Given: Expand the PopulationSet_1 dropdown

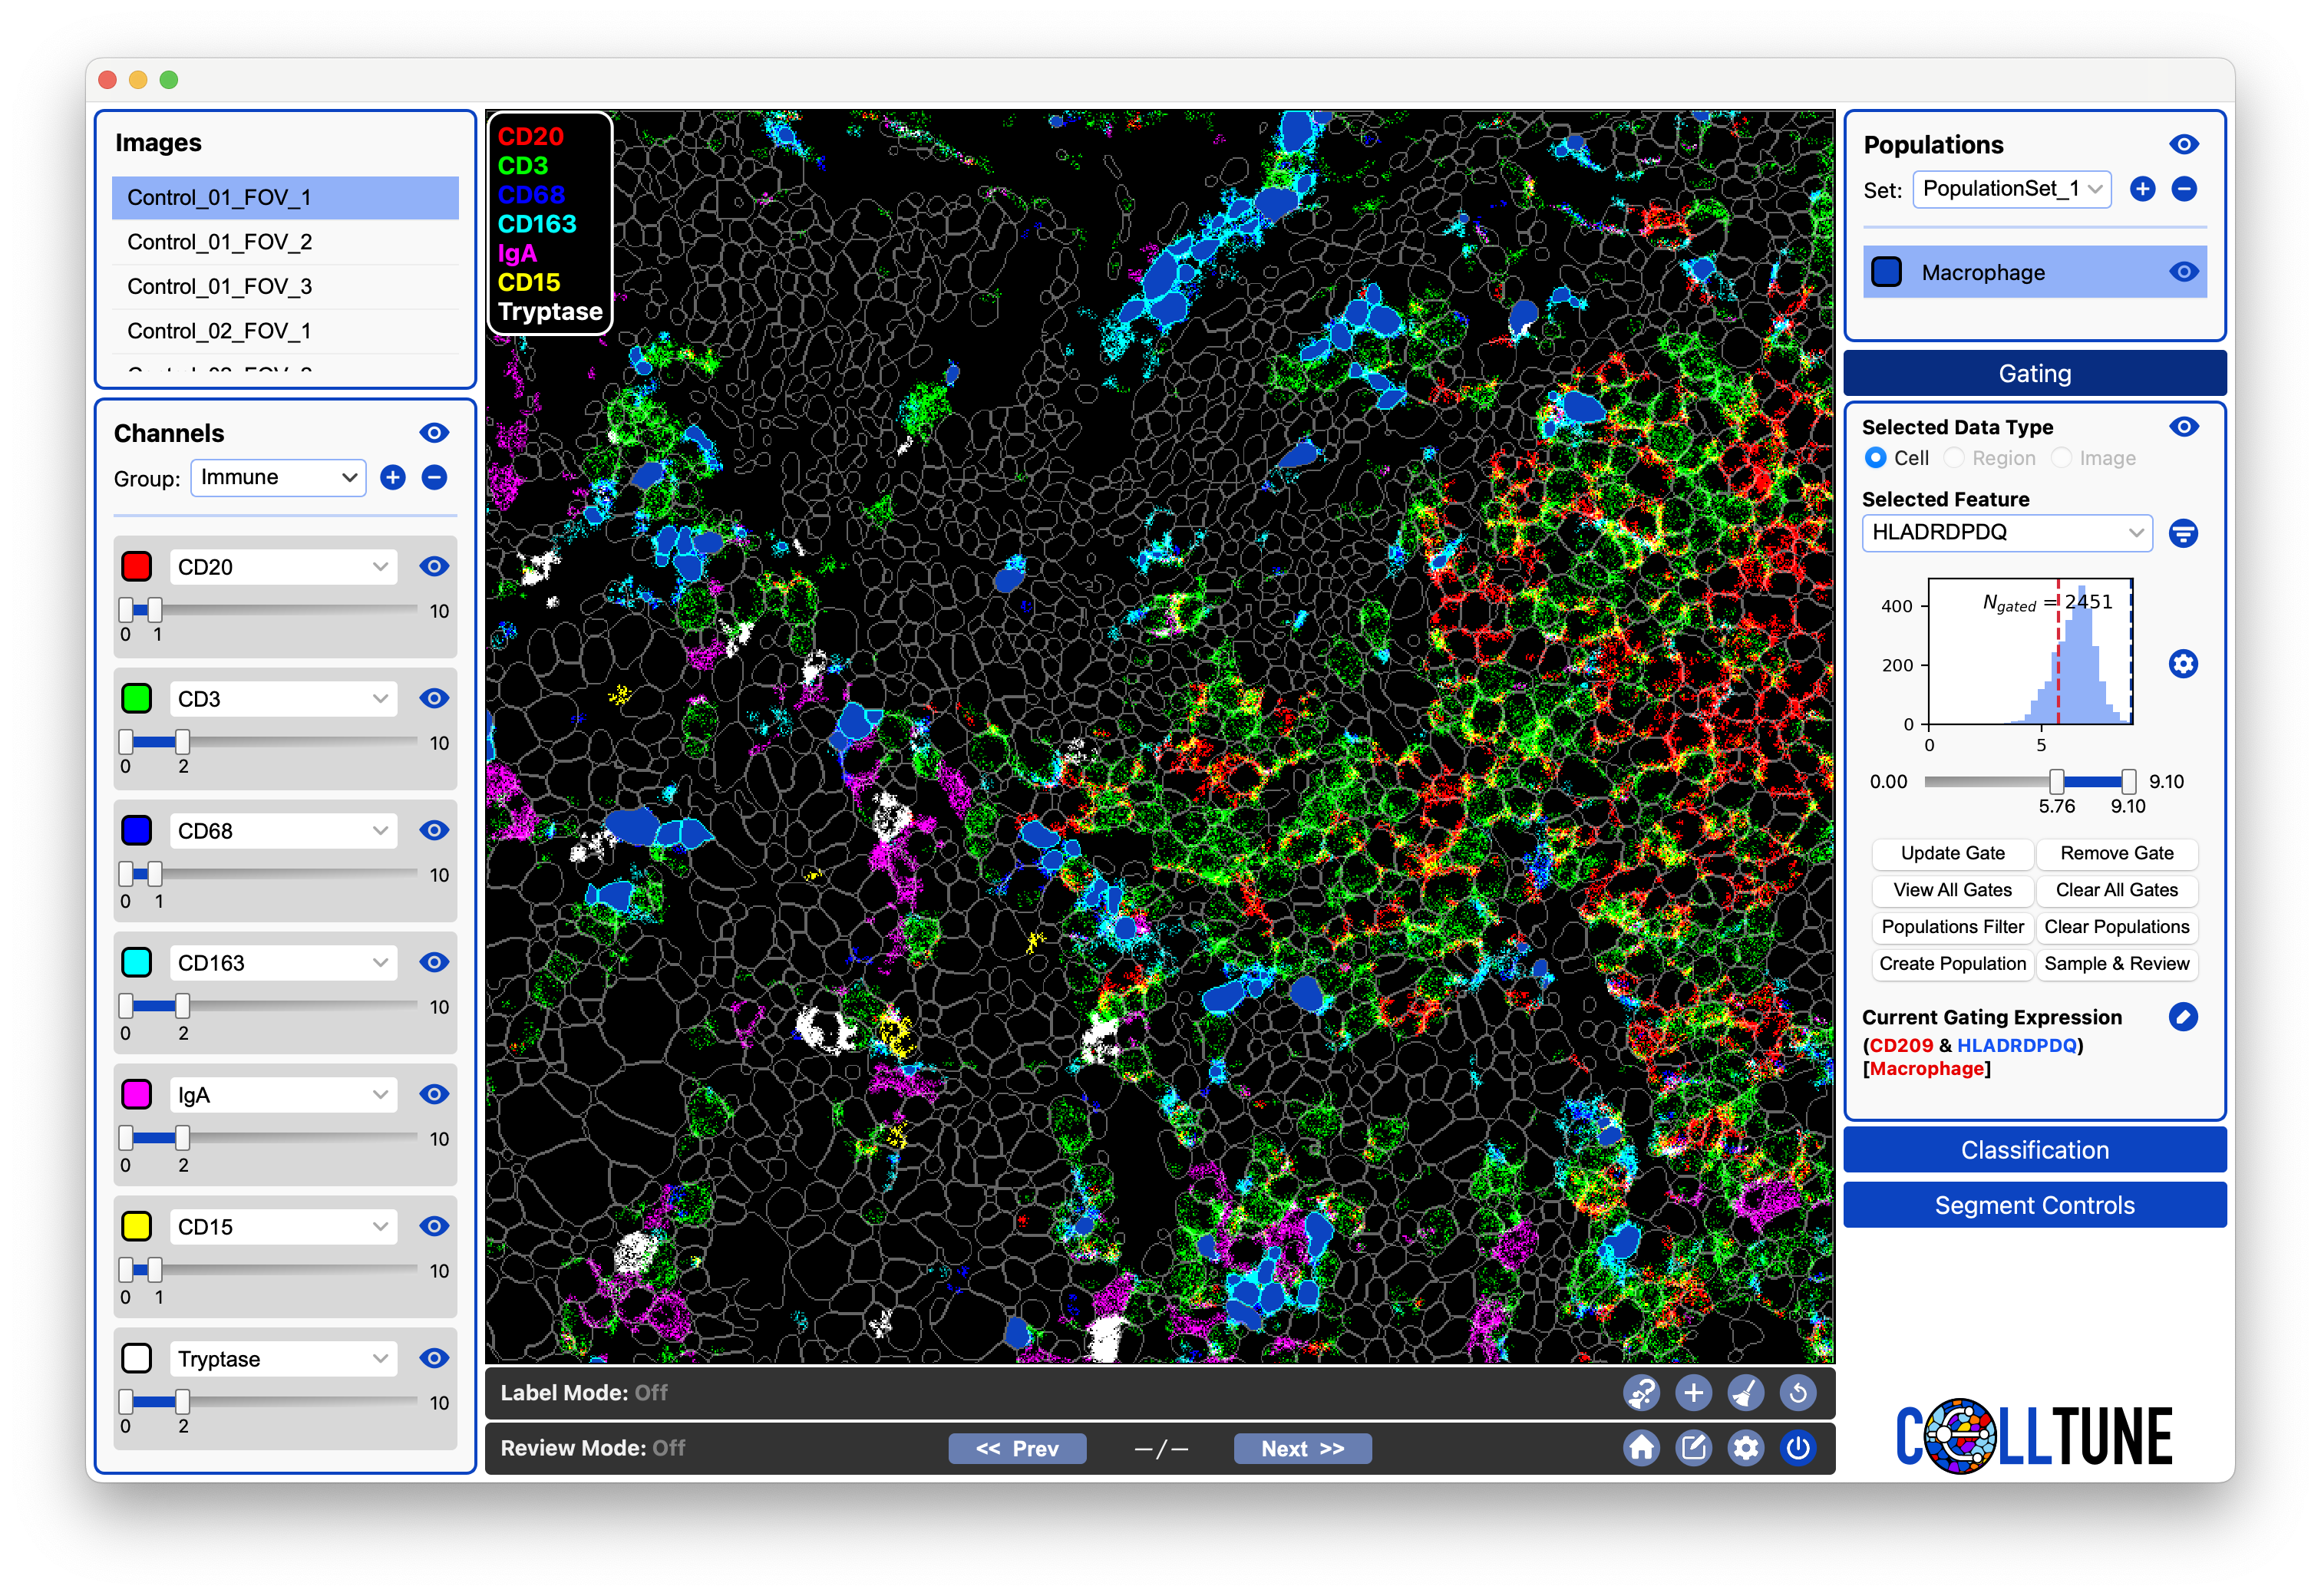Looking at the screenshot, I should 2011,188.
